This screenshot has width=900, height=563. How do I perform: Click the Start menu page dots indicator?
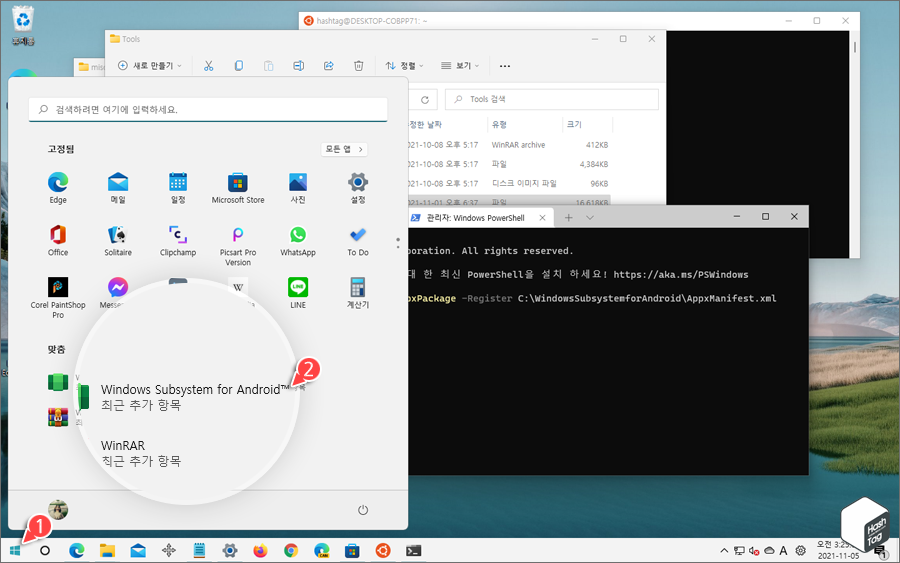398,243
